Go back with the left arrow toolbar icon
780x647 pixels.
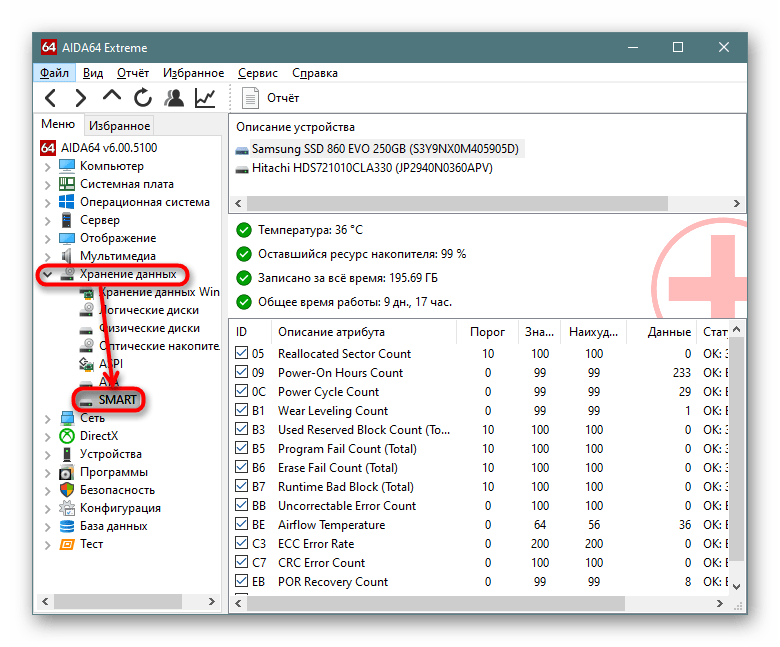coord(51,98)
